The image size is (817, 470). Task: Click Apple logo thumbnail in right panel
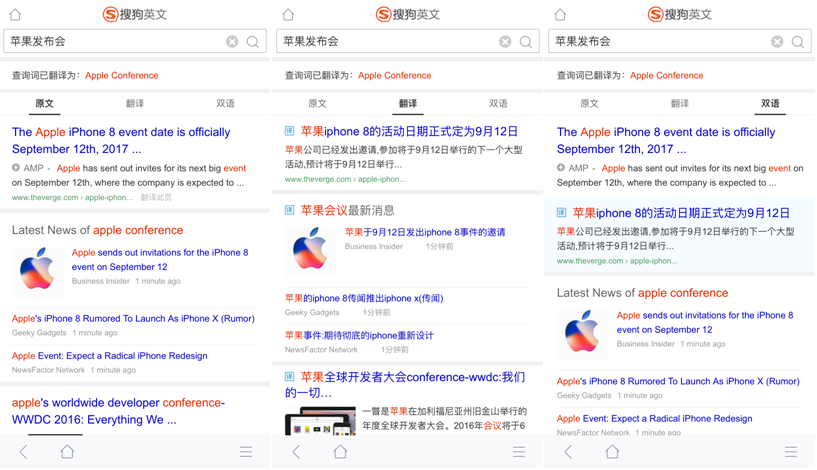(582, 333)
